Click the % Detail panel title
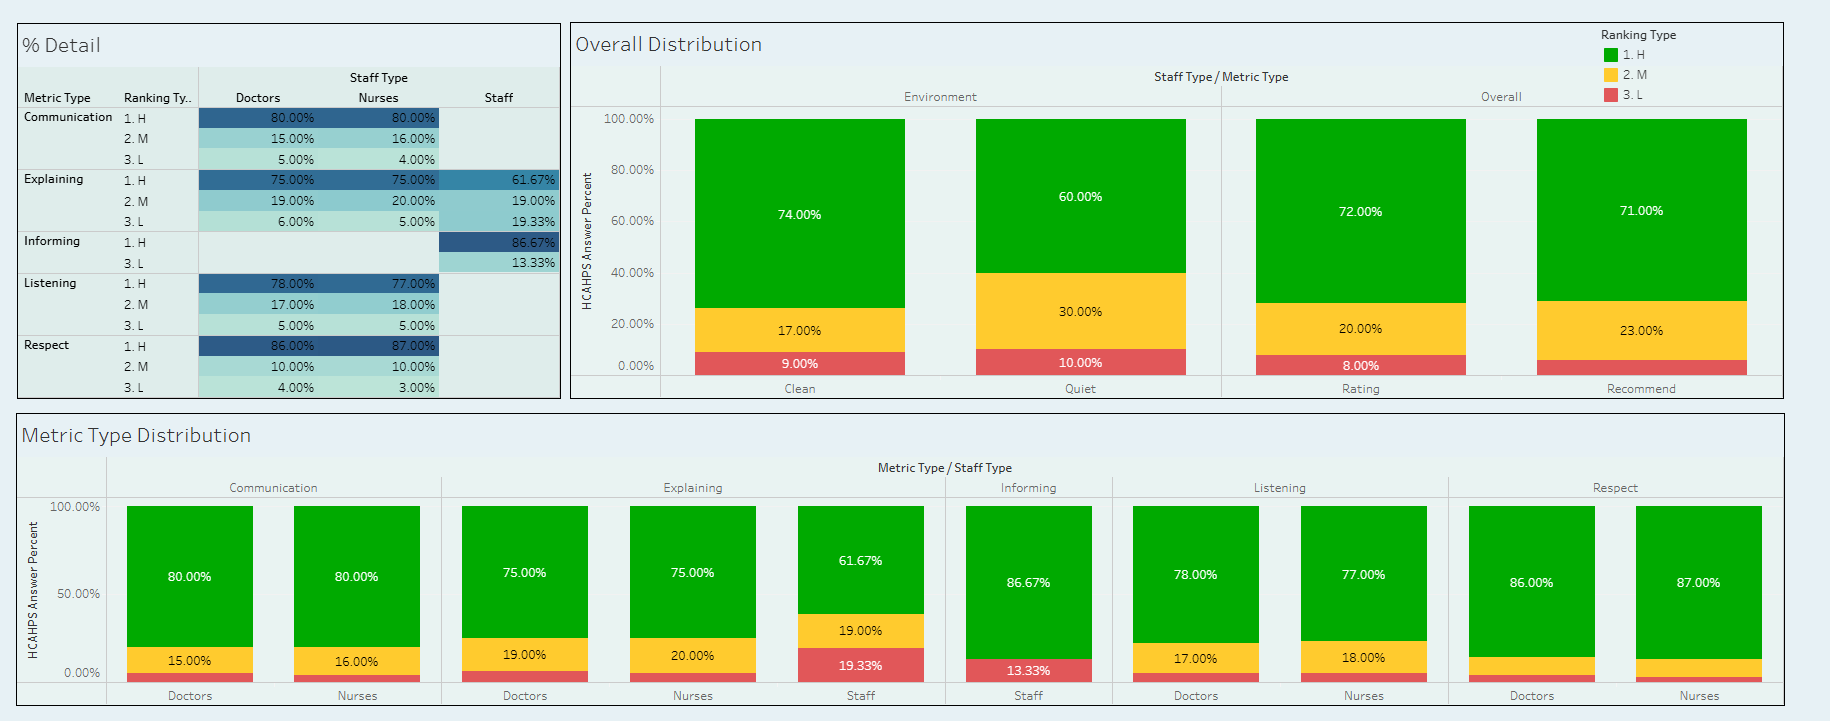 coord(61,45)
